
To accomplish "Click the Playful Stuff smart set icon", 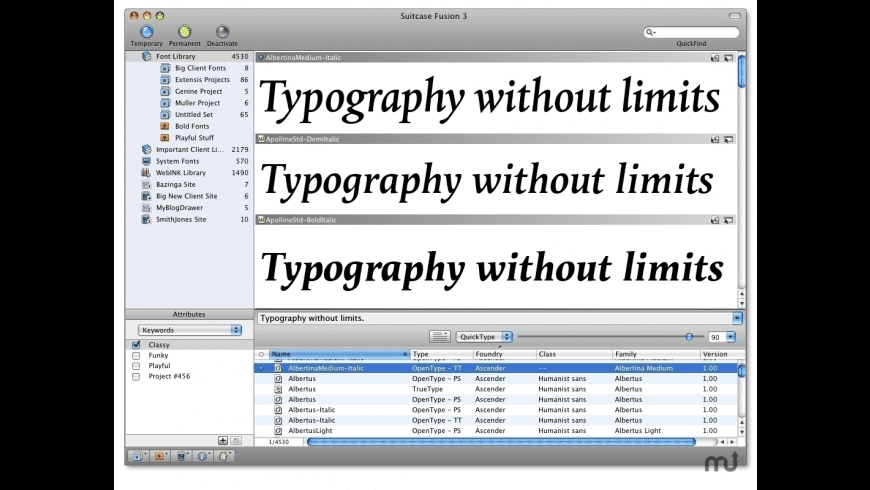I will coord(165,138).
